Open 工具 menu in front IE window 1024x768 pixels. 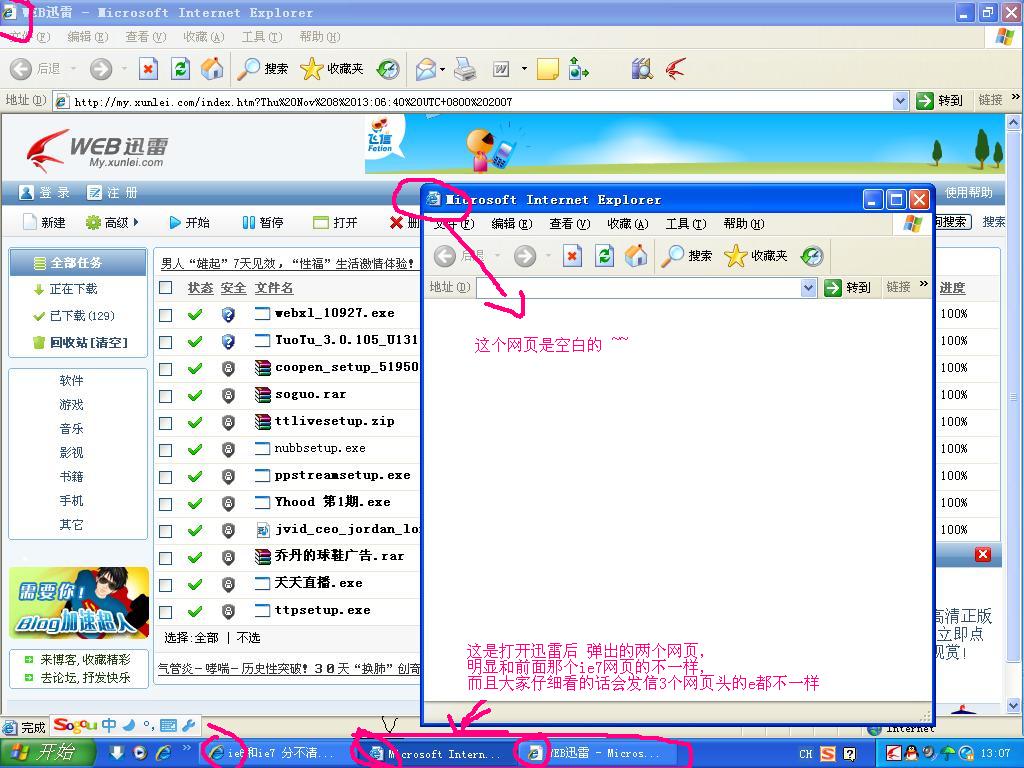click(x=686, y=224)
